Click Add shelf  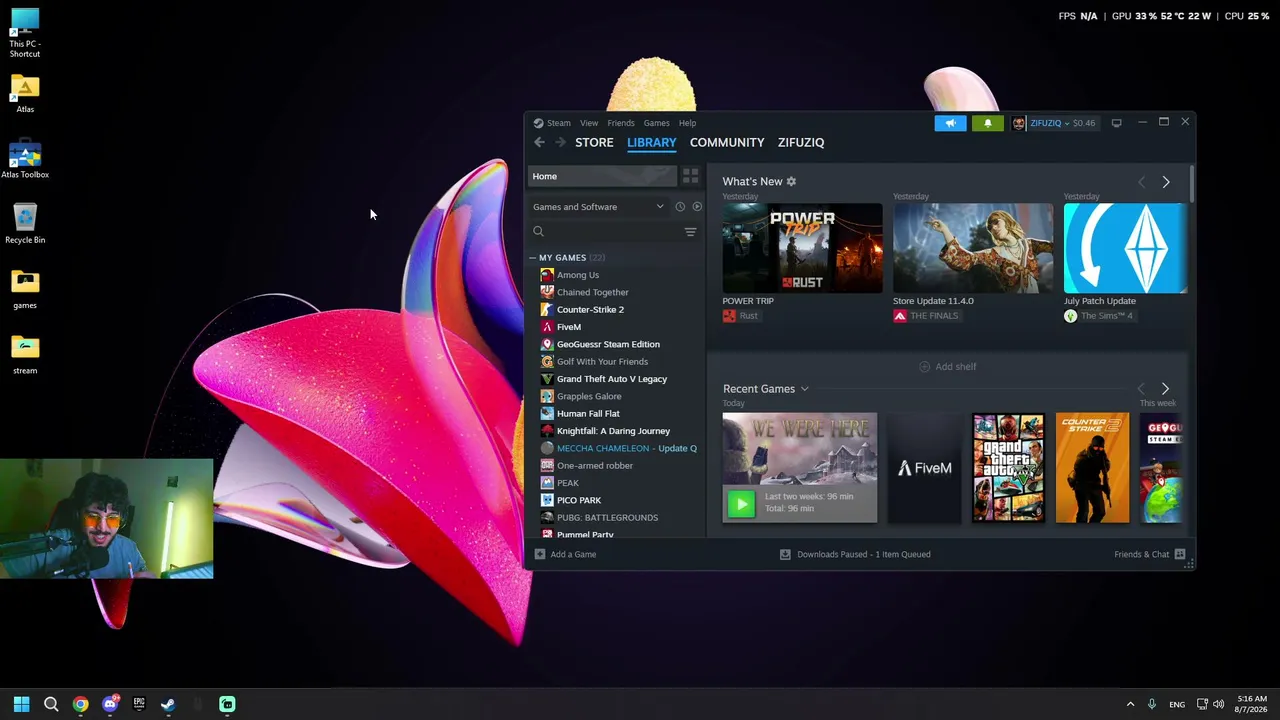coord(947,367)
